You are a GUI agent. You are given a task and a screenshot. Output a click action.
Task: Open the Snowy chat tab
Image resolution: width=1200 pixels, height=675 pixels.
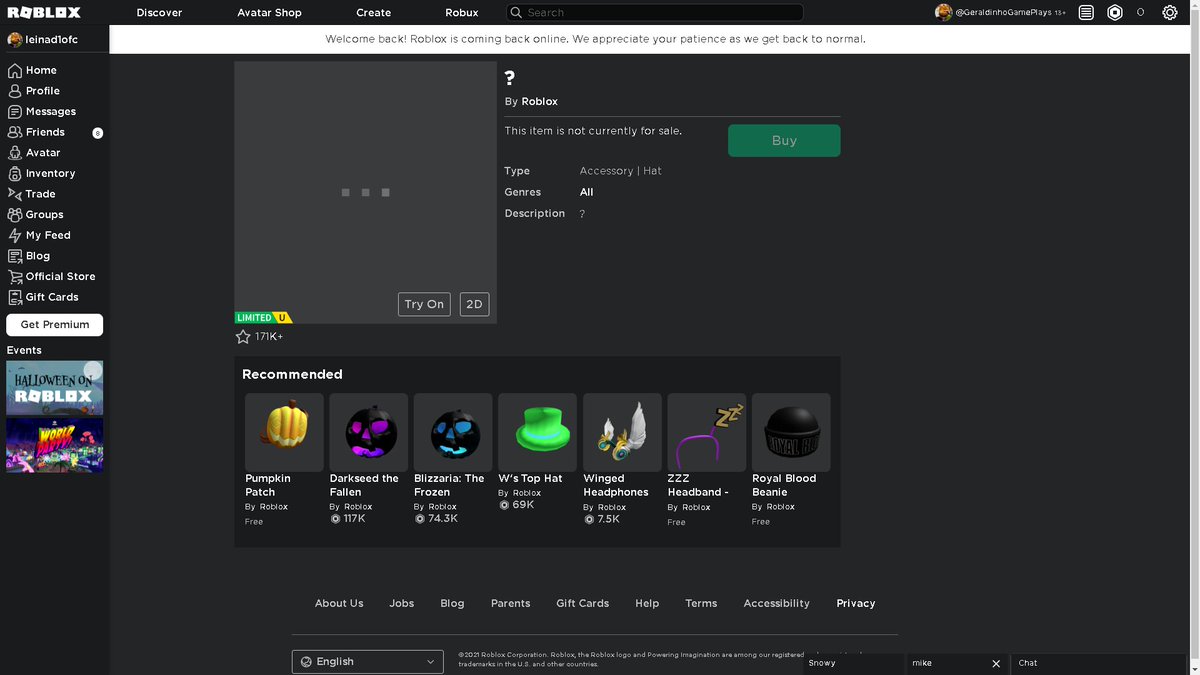(853, 664)
